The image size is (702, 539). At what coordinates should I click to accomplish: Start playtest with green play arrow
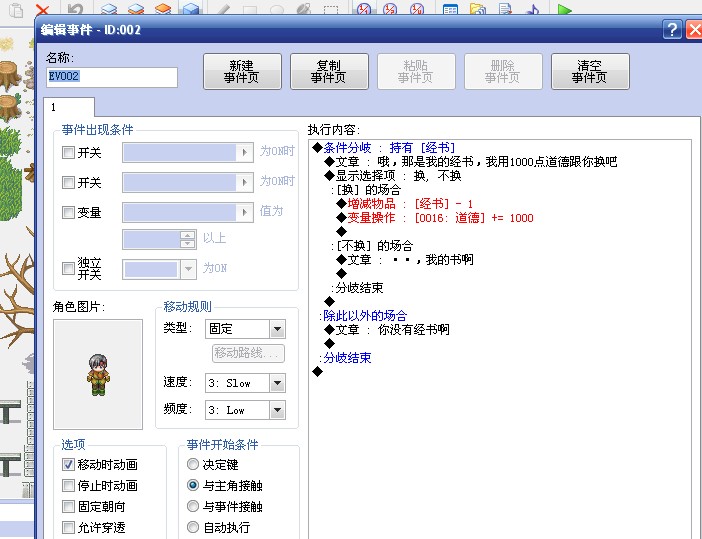point(565,9)
